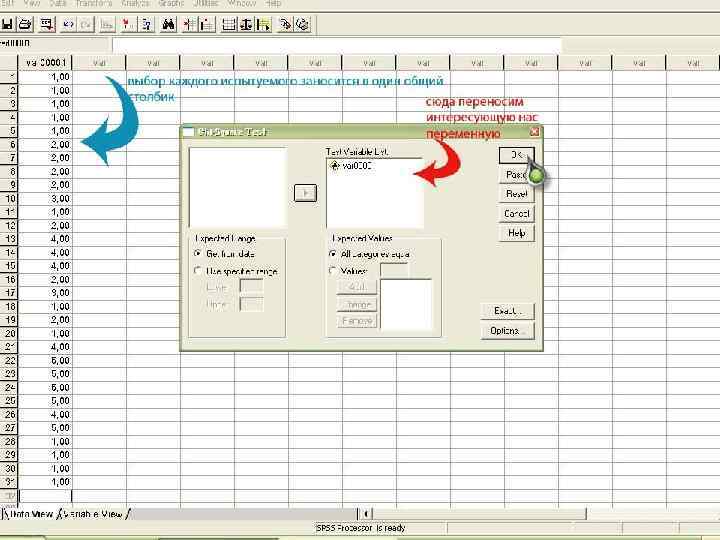Click the Lower range input field
Screen dimensions: 720x540
(x=252, y=287)
